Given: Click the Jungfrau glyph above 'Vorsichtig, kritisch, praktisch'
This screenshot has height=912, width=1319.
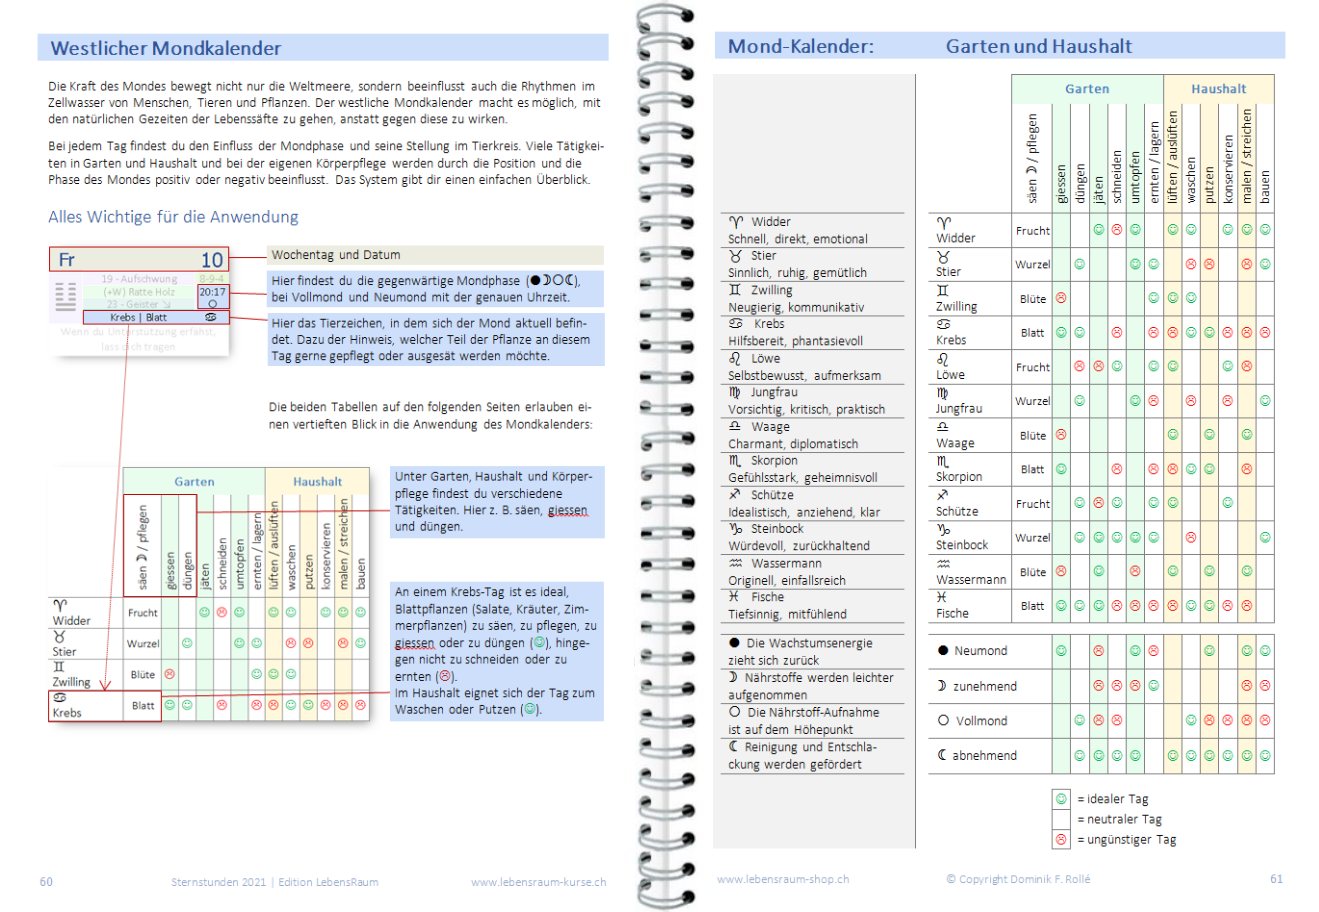Looking at the screenshot, I should pyautogui.click(x=736, y=393).
